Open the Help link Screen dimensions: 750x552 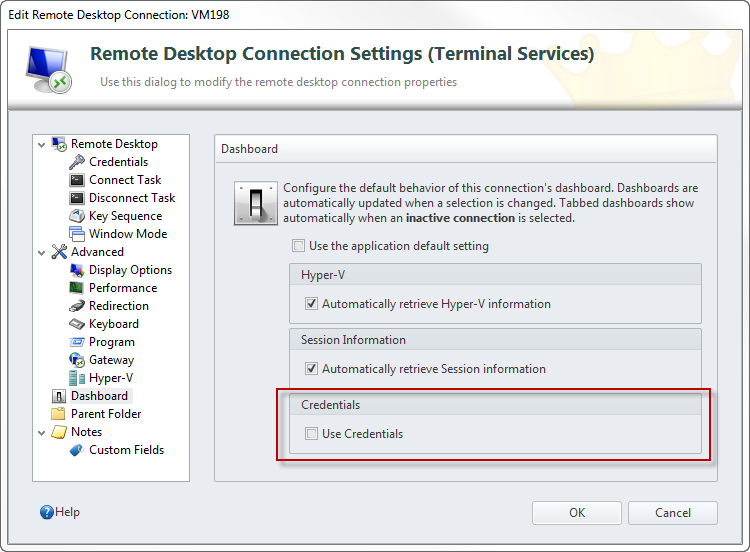pyautogui.click(x=60, y=512)
